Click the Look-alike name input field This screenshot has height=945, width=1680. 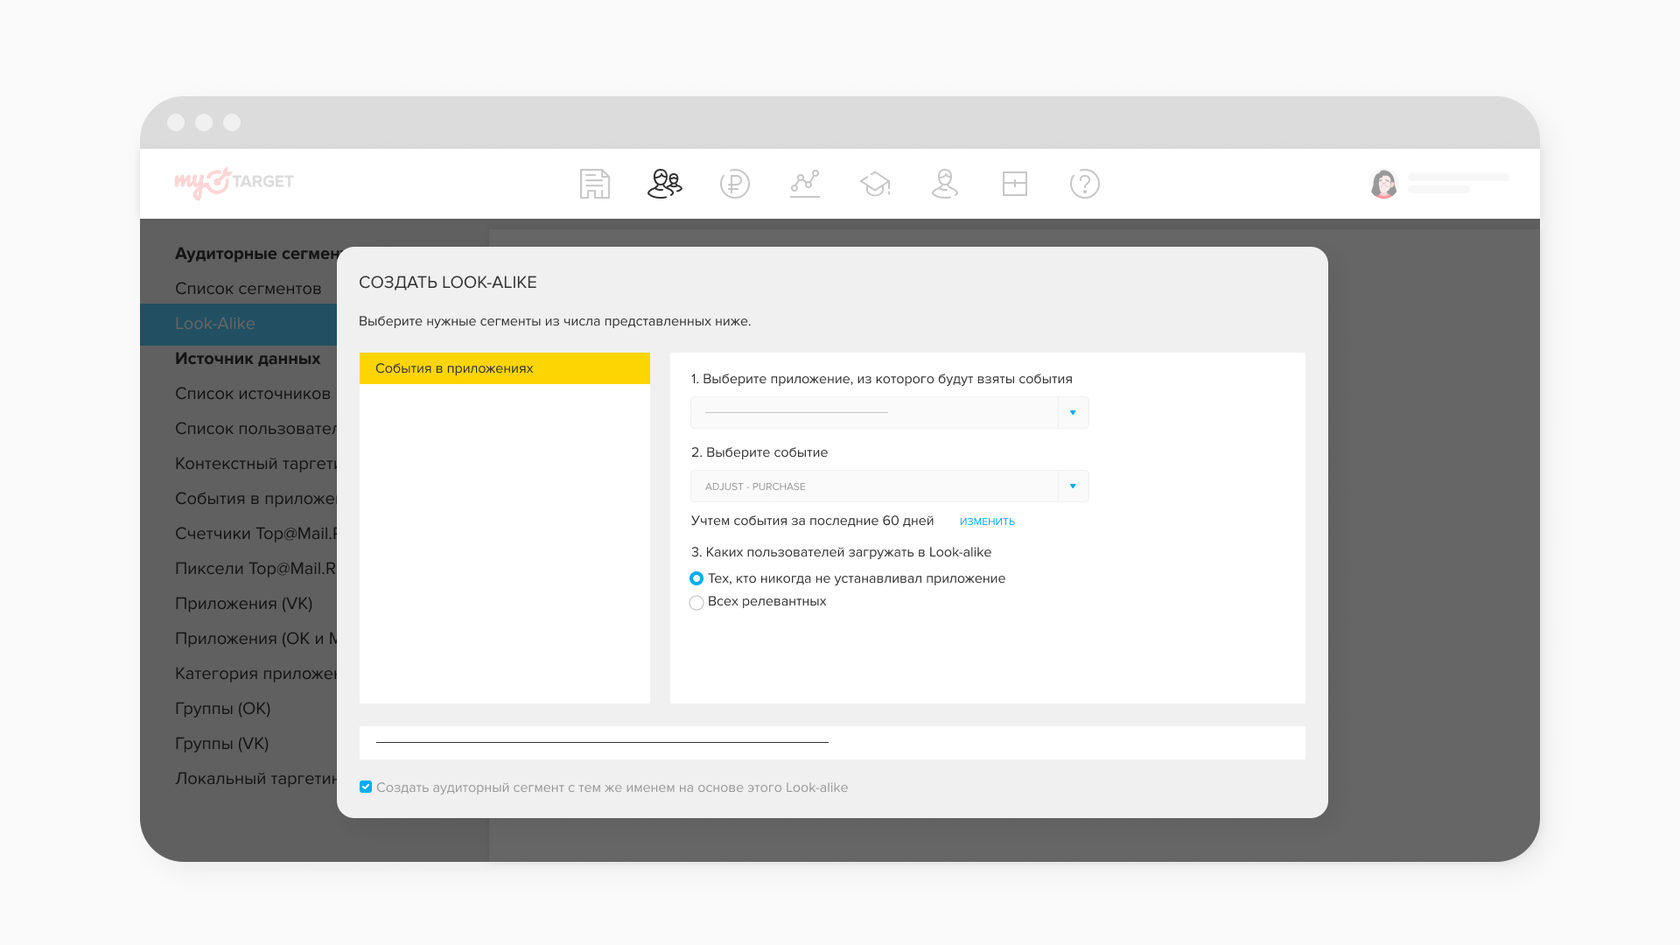pyautogui.click(x=832, y=743)
